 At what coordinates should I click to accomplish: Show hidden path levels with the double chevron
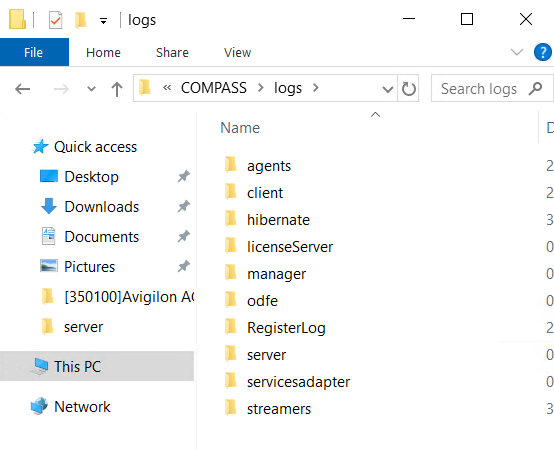tap(167, 88)
